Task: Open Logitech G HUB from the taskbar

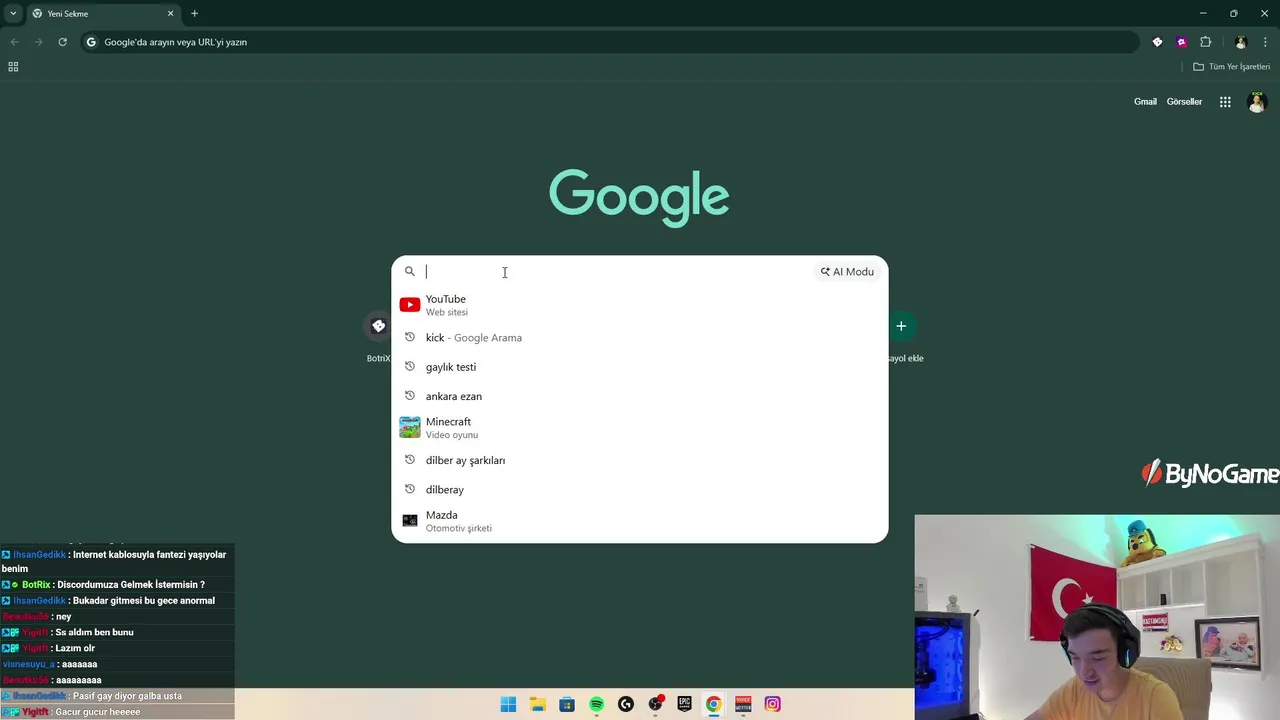Action: [626, 704]
